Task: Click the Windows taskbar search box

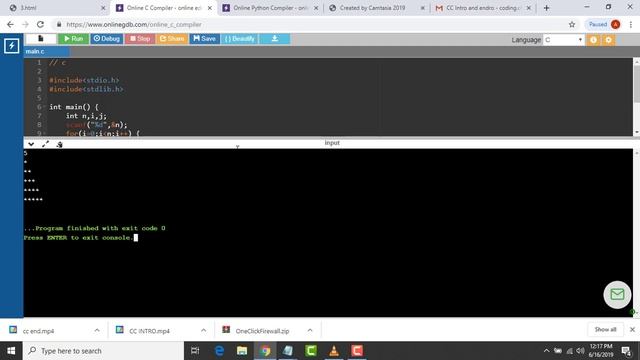Action: click(103, 351)
